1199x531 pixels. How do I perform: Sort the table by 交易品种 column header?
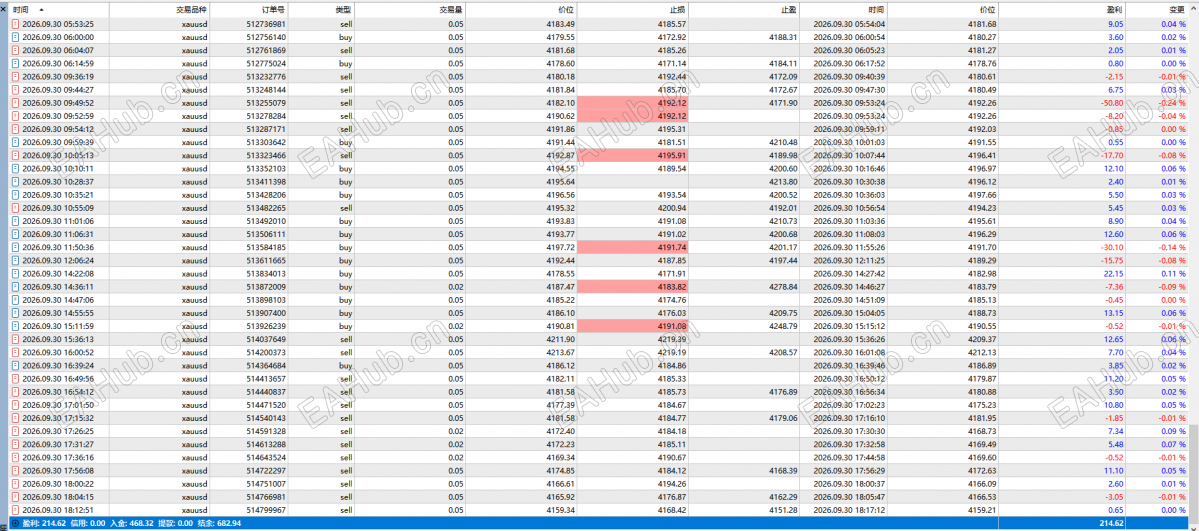click(x=160, y=9)
